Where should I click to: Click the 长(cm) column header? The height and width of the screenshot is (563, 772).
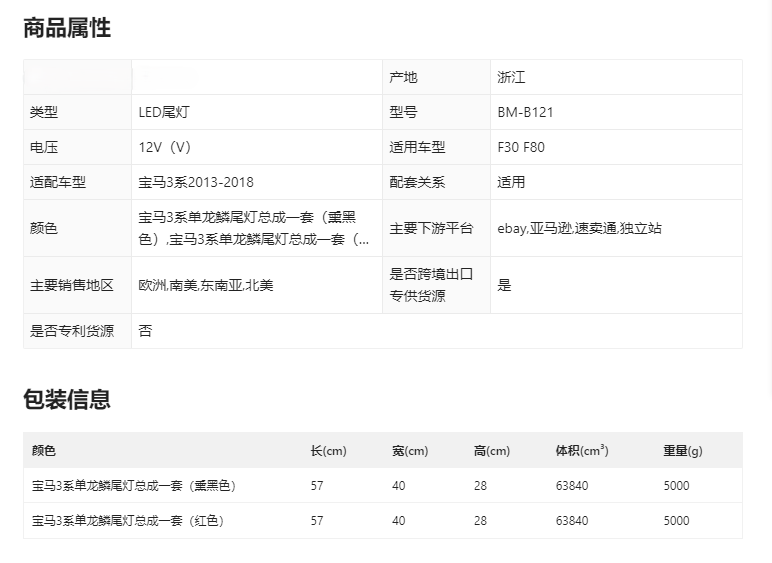pos(328,451)
